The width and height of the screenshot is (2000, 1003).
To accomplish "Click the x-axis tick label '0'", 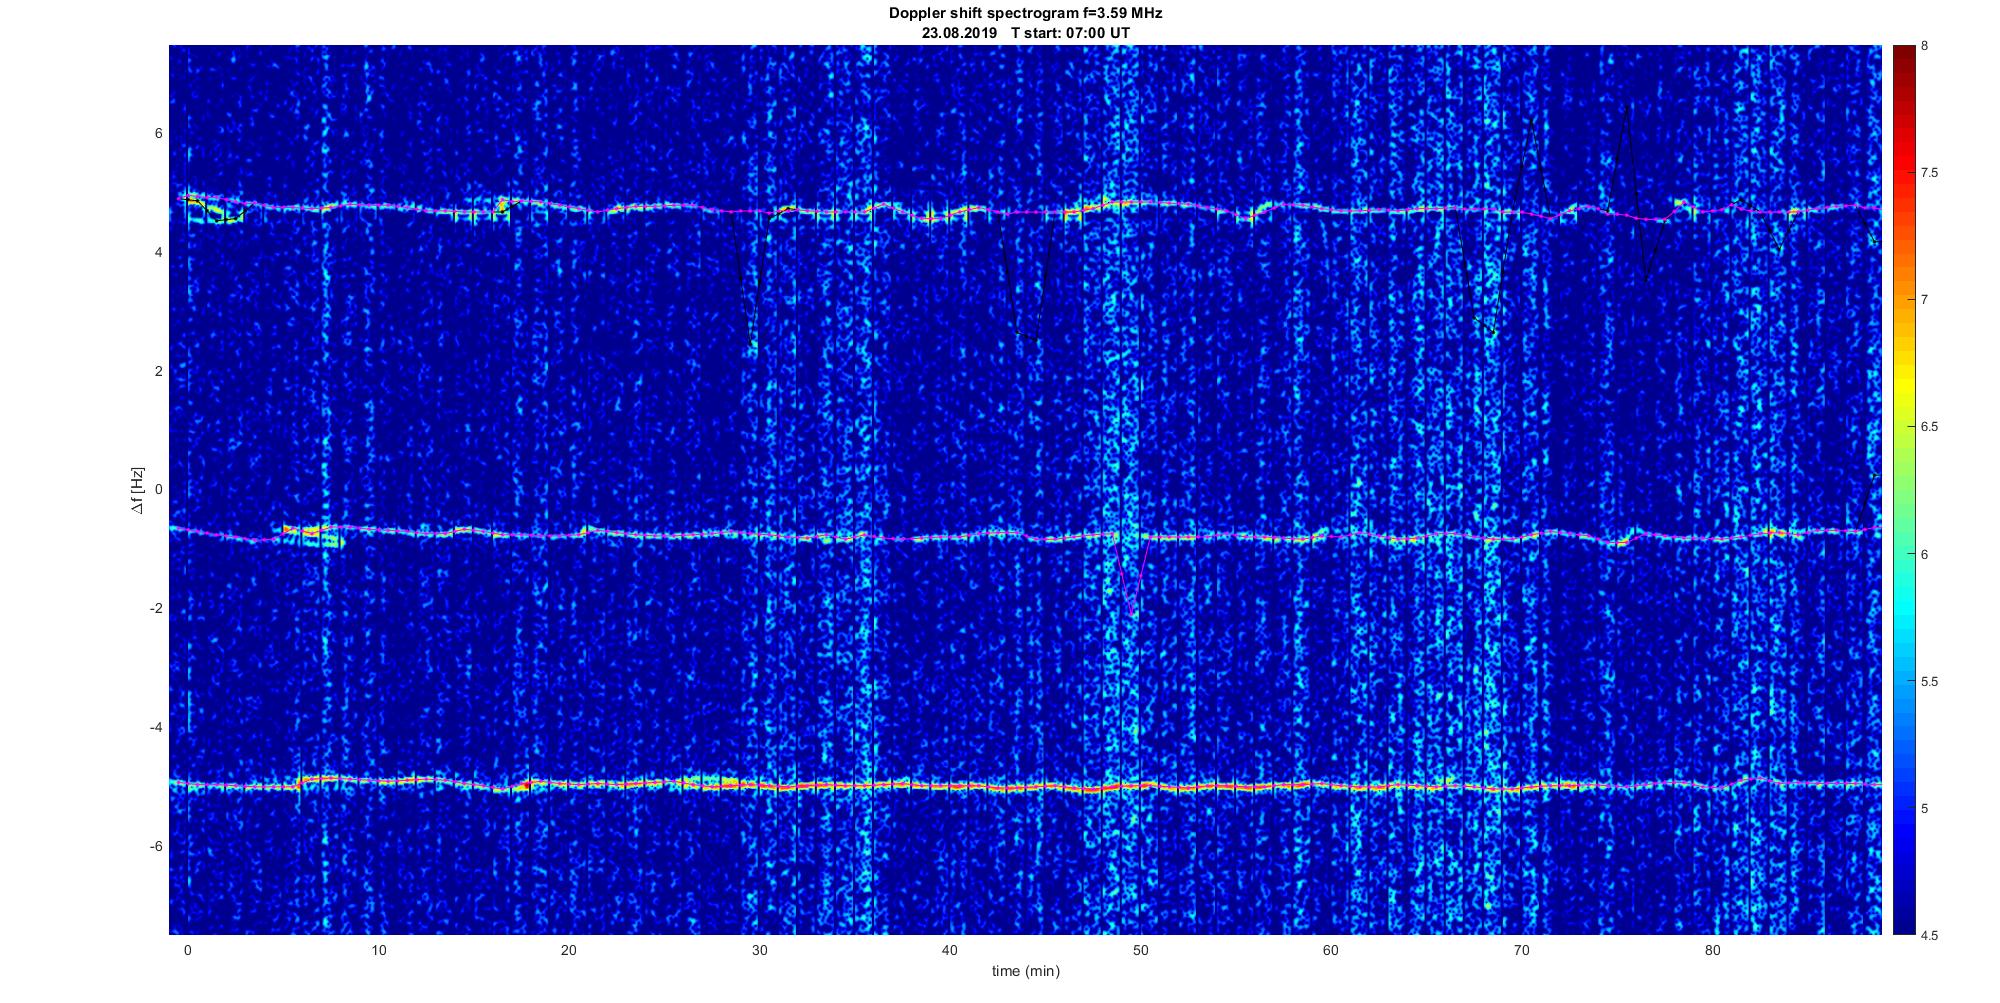I will (x=187, y=950).
